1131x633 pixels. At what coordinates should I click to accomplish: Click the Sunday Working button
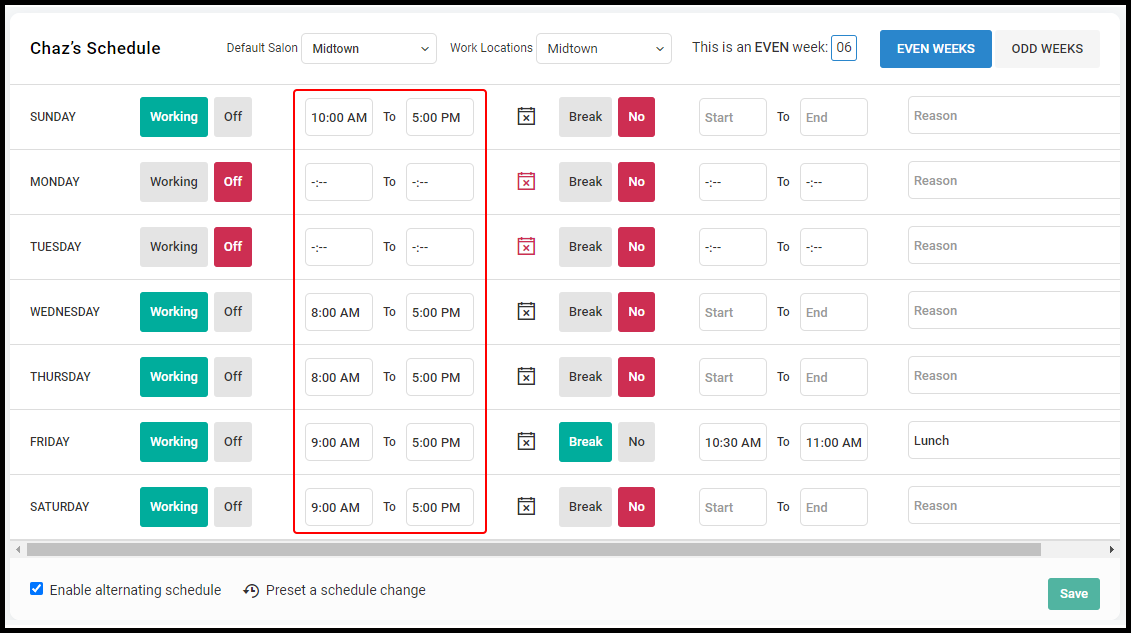pyautogui.click(x=174, y=117)
